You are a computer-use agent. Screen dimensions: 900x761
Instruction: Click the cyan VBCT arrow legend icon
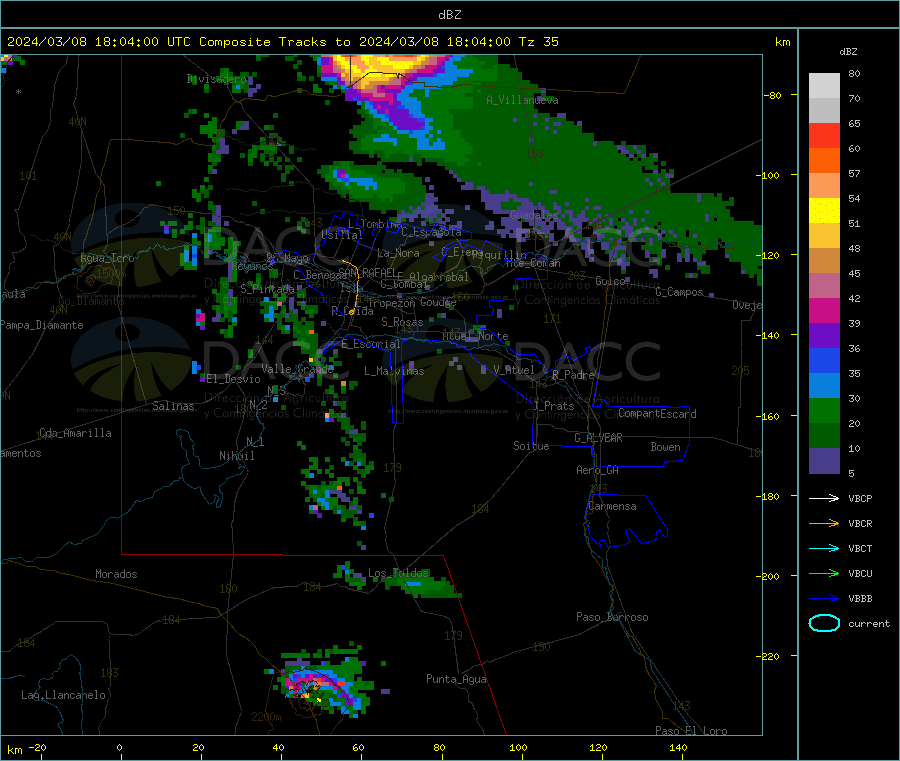824,549
